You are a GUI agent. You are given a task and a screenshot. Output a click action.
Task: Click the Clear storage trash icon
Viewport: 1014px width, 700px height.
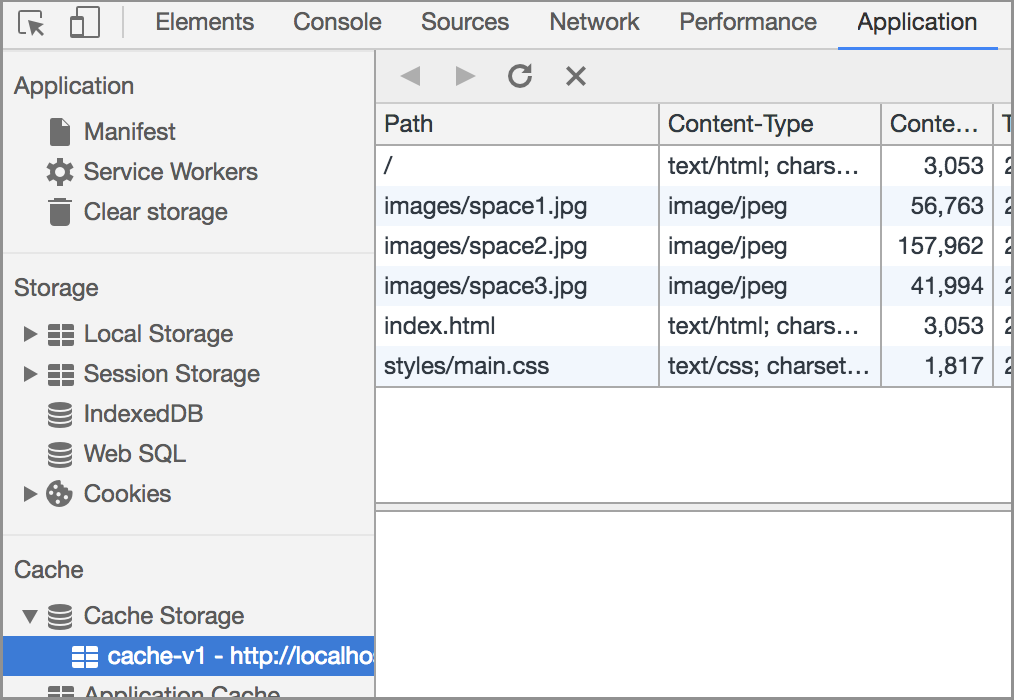(x=60, y=212)
